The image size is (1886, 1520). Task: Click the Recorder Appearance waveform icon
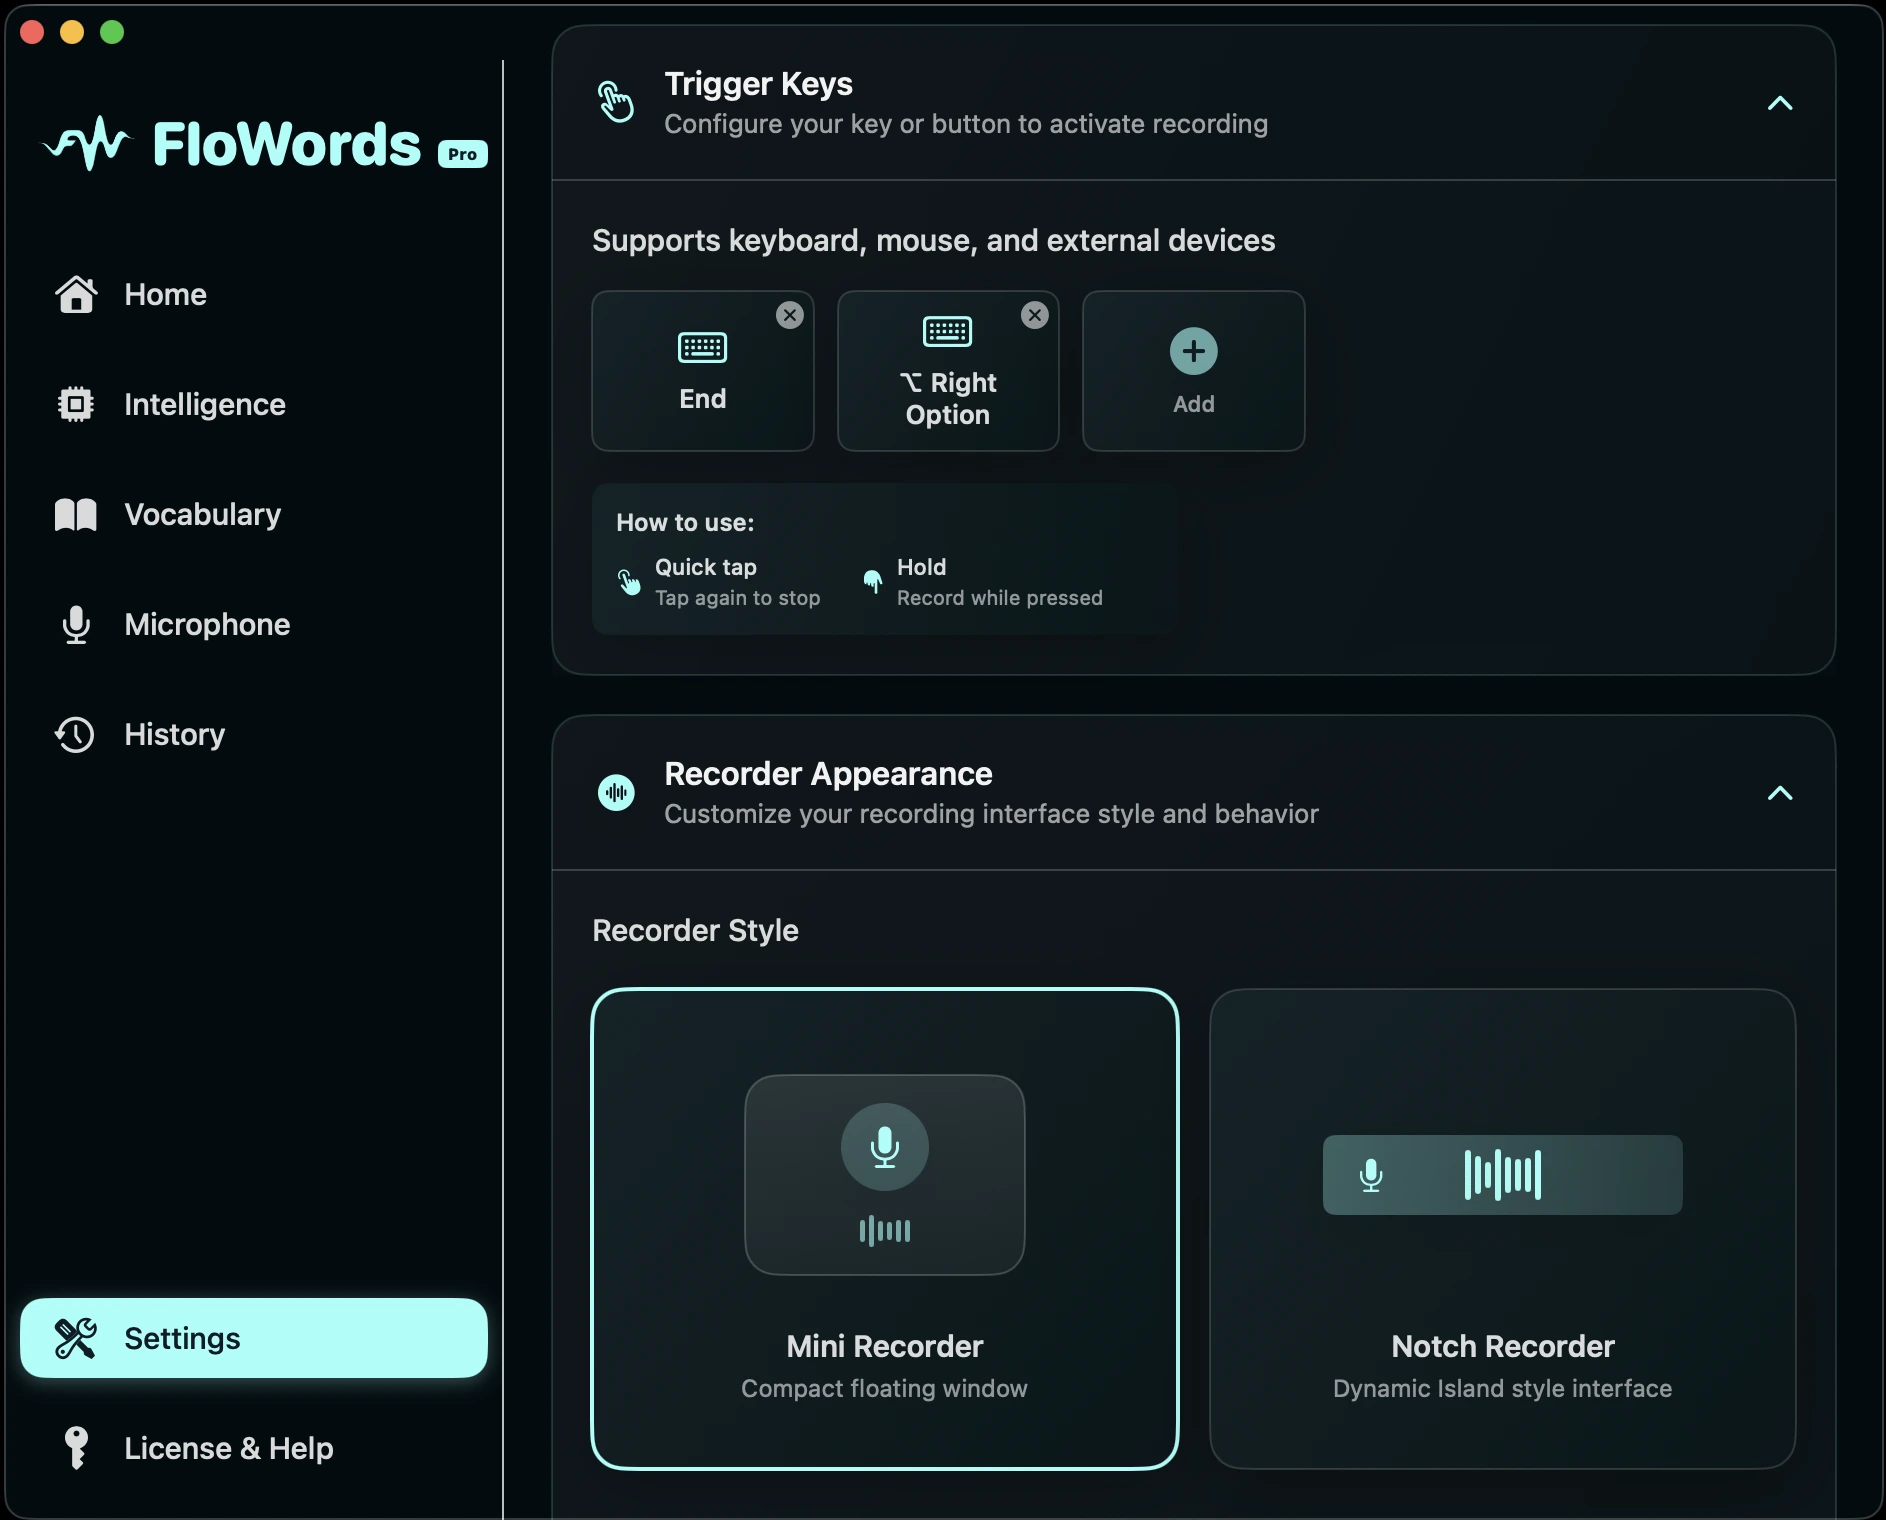[616, 793]
